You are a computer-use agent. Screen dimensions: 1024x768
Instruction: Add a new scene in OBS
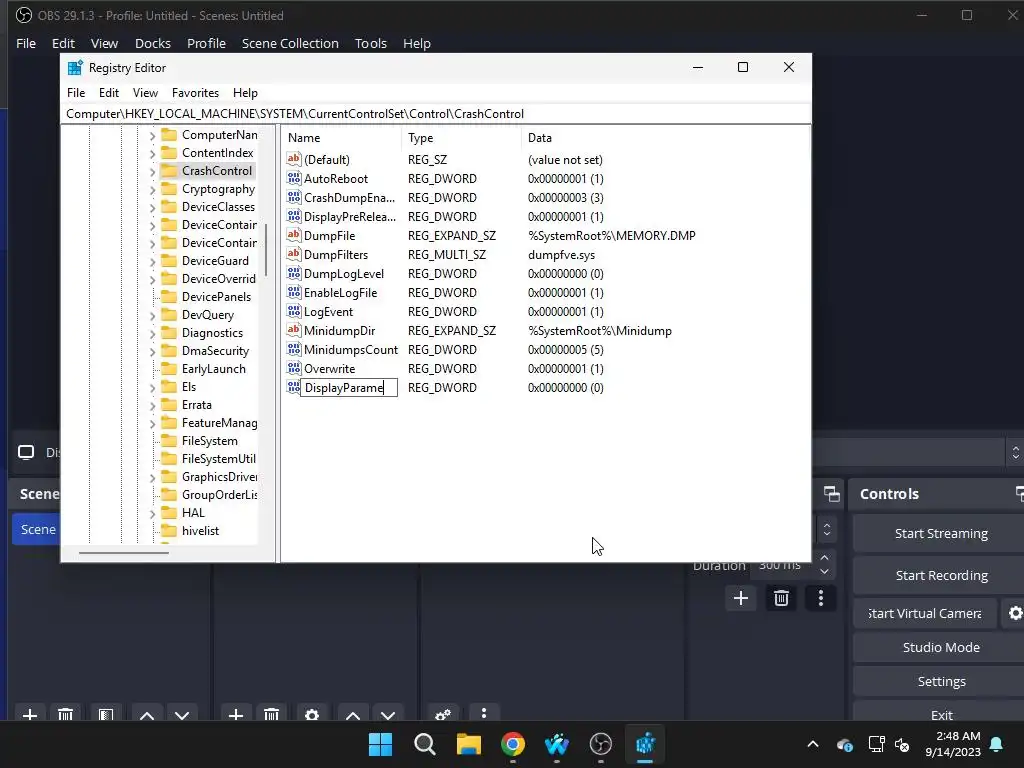[30, 714]
